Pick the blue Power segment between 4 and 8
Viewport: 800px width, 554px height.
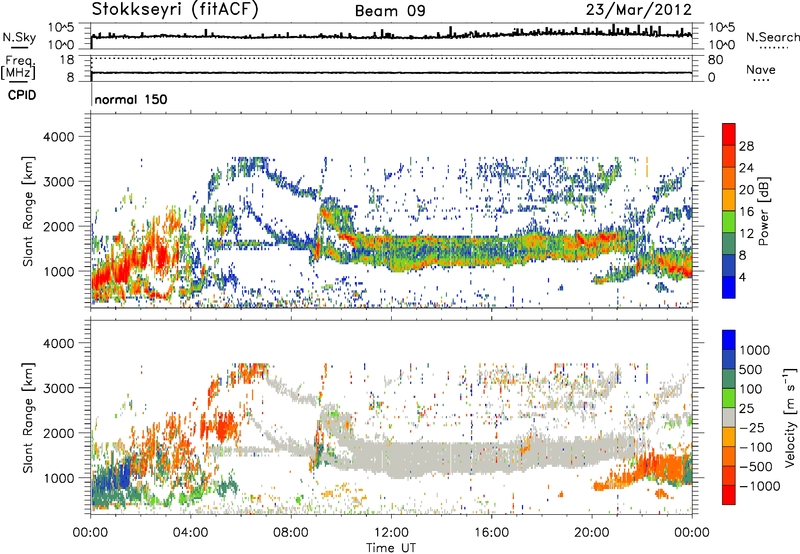coord(729,266)
